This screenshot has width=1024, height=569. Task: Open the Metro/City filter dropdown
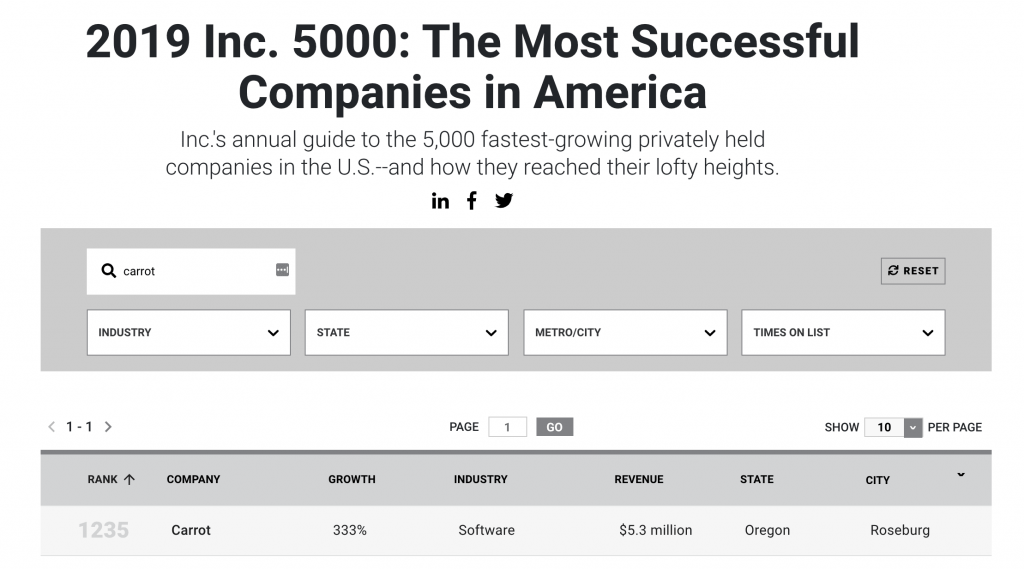625,333
